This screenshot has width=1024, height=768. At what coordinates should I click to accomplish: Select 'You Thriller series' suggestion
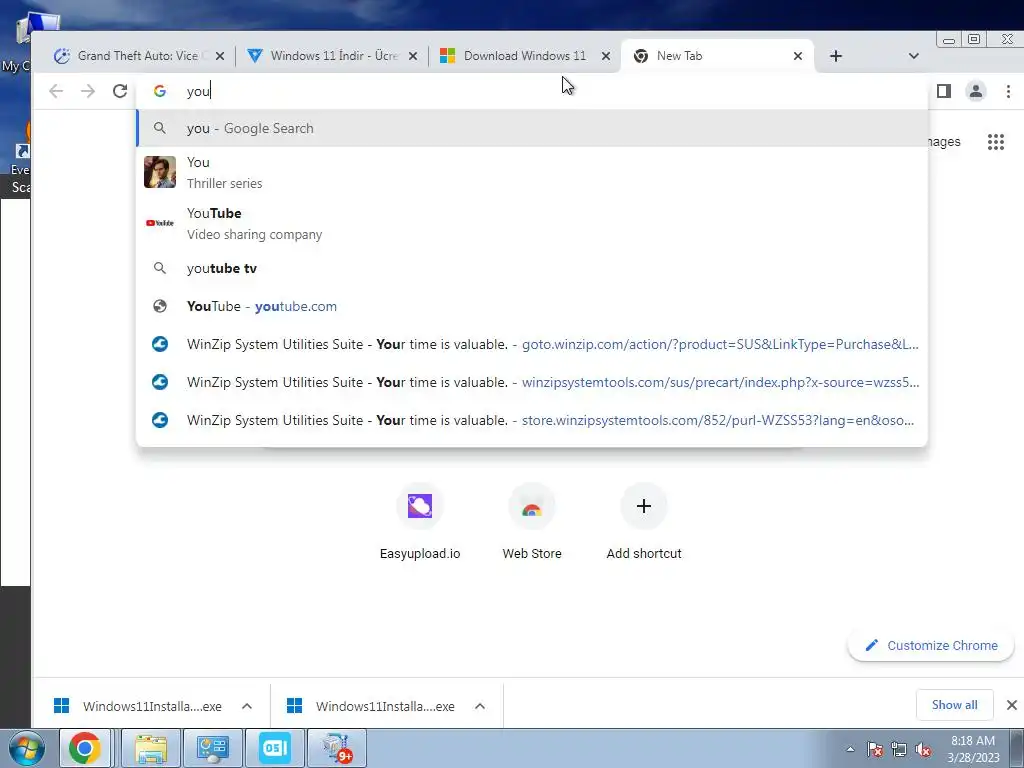pyautogui.click(x=532, y=172)
